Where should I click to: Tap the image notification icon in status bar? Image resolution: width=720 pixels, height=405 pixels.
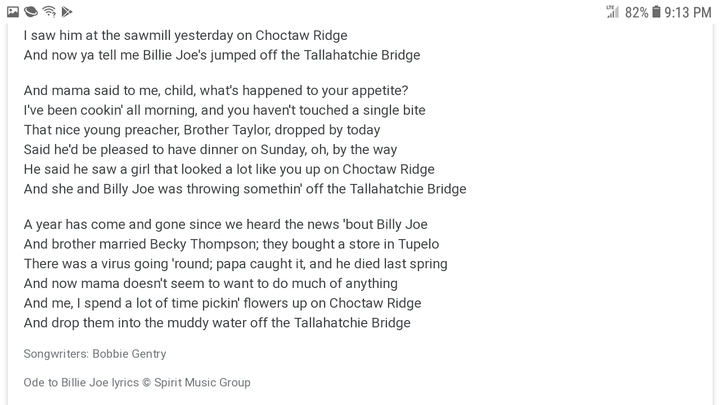(13, 11)
